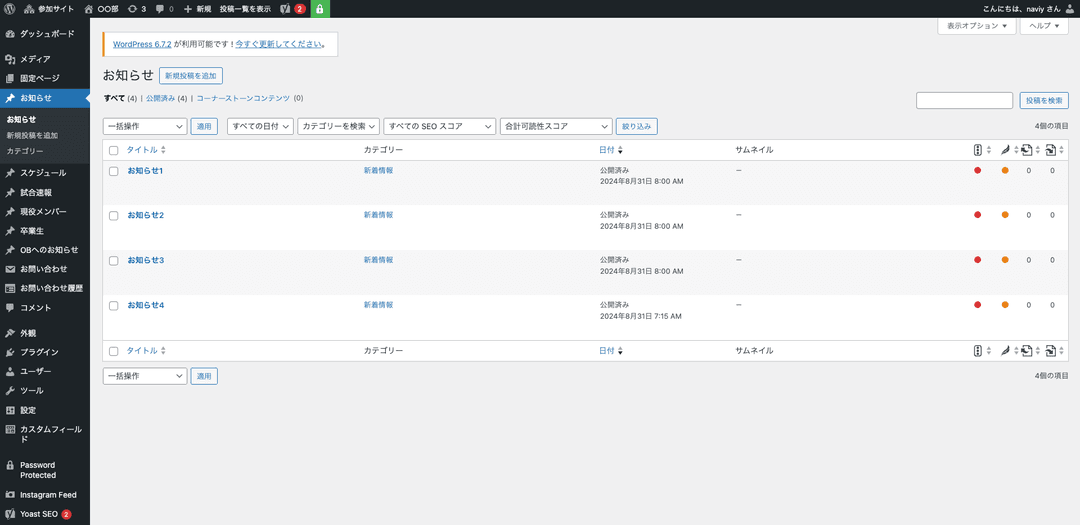Open the 合計可読性スコア dropdown
The height and width of the screenshot is (525, 1080).
coord(556,126)
